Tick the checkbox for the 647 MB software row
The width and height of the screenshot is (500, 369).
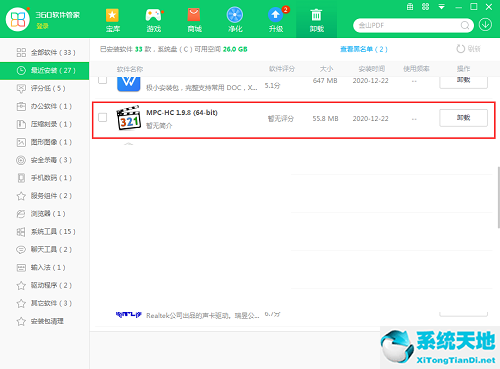pyautogui.click(x=103, y=80)
